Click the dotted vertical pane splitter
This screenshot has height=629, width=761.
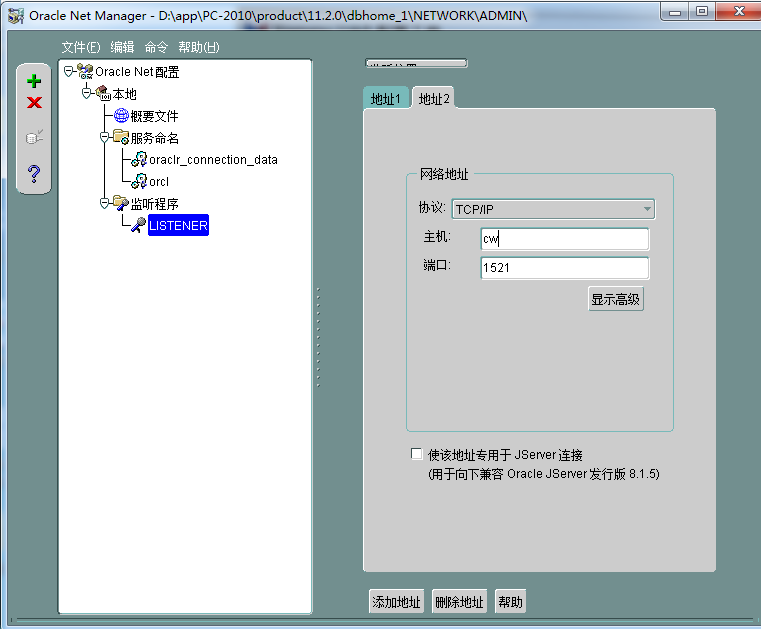point(318,337)
